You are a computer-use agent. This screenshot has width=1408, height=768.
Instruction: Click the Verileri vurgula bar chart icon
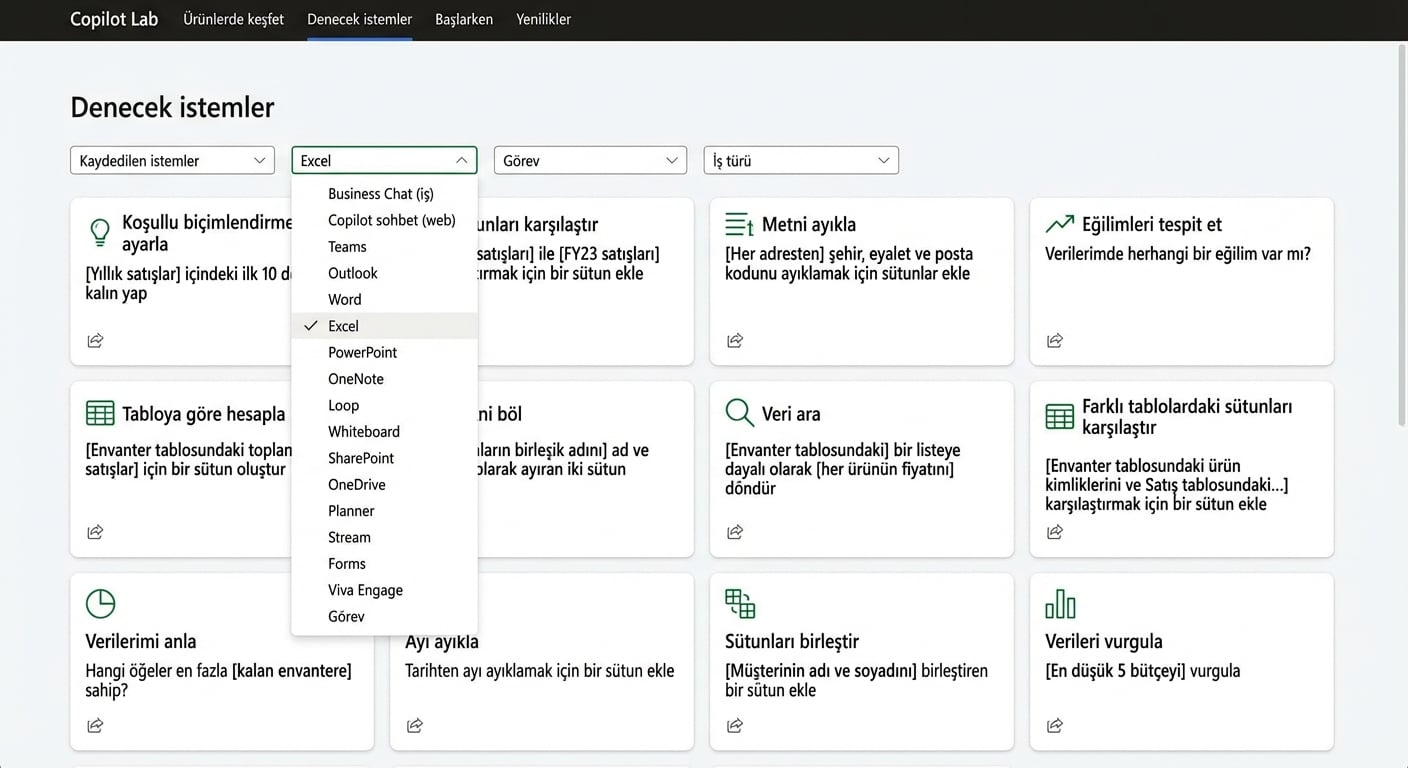(1060, 604)
